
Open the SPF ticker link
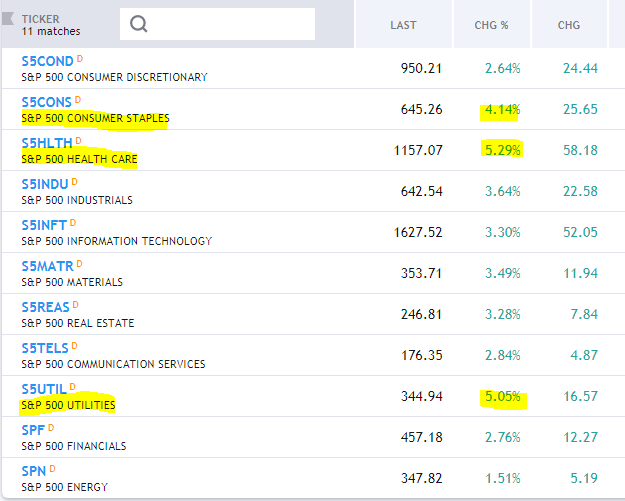coord(33,430)
